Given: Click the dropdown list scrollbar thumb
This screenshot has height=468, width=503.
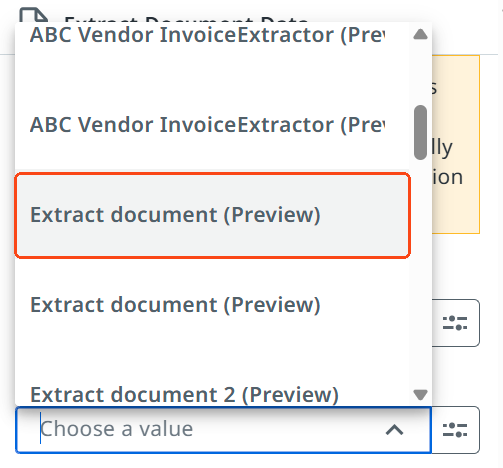Looking at the screenshot, I should (420, 133).
